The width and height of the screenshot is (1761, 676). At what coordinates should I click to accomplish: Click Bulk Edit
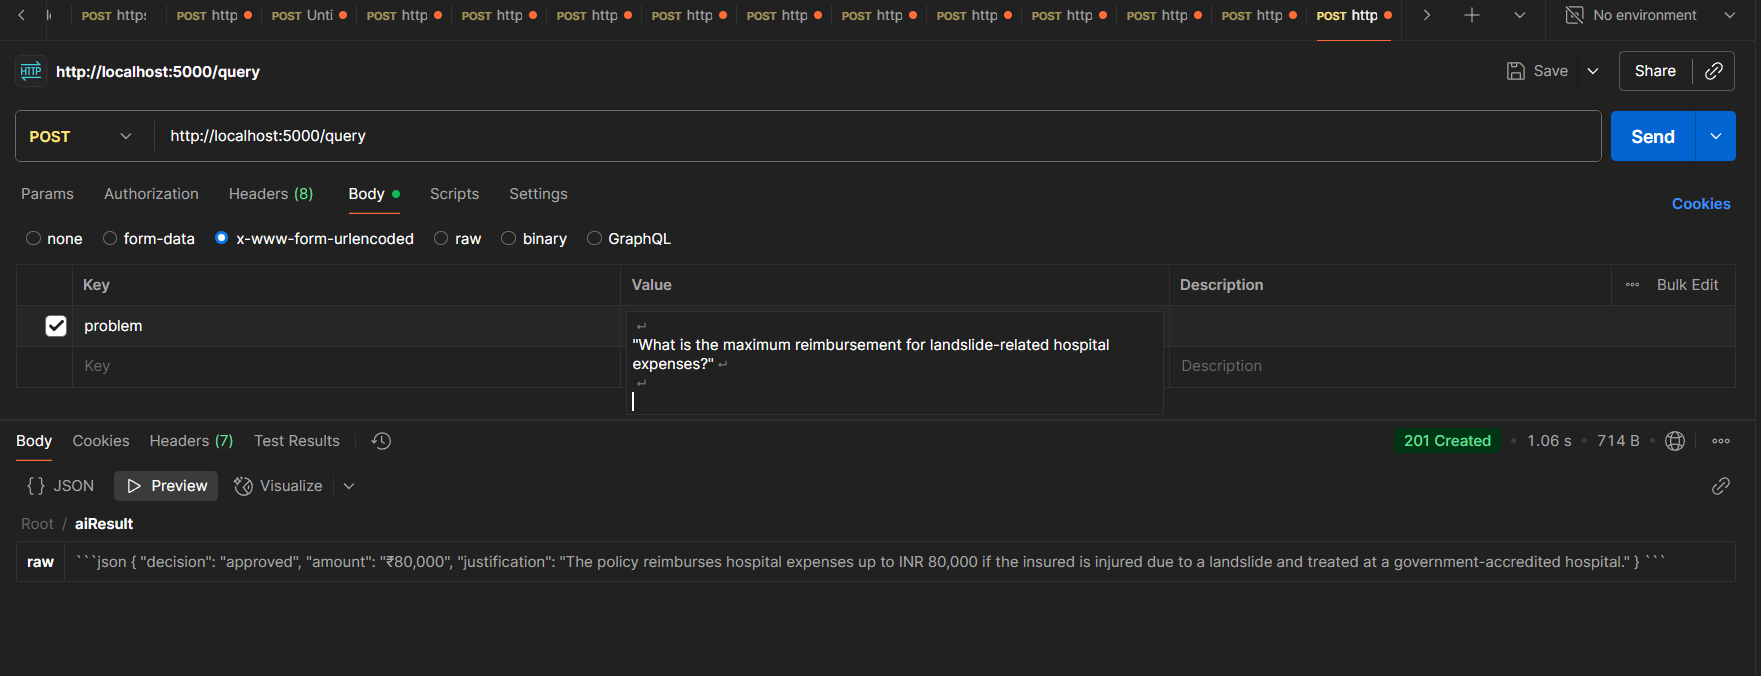(x=1687, y=285)
